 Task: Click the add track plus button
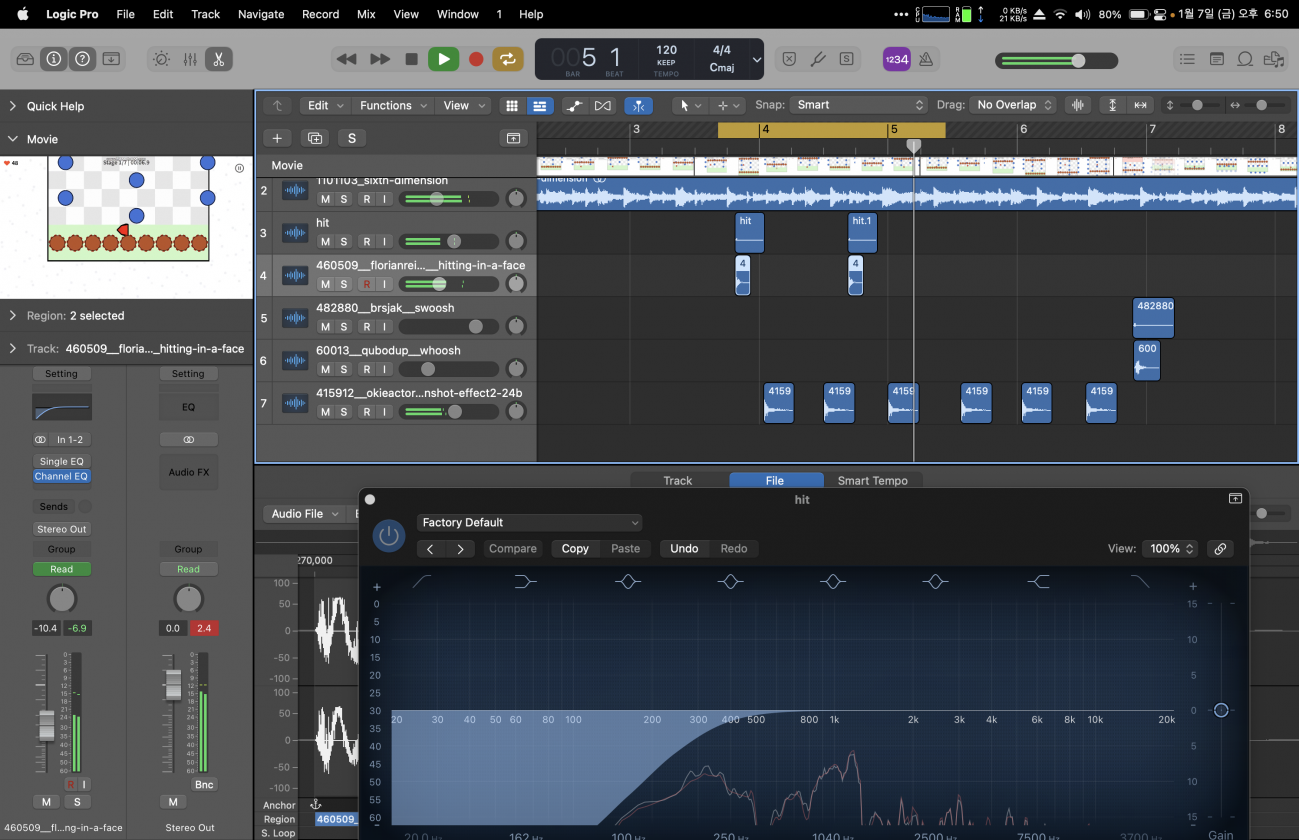click(x=277, y=138)
